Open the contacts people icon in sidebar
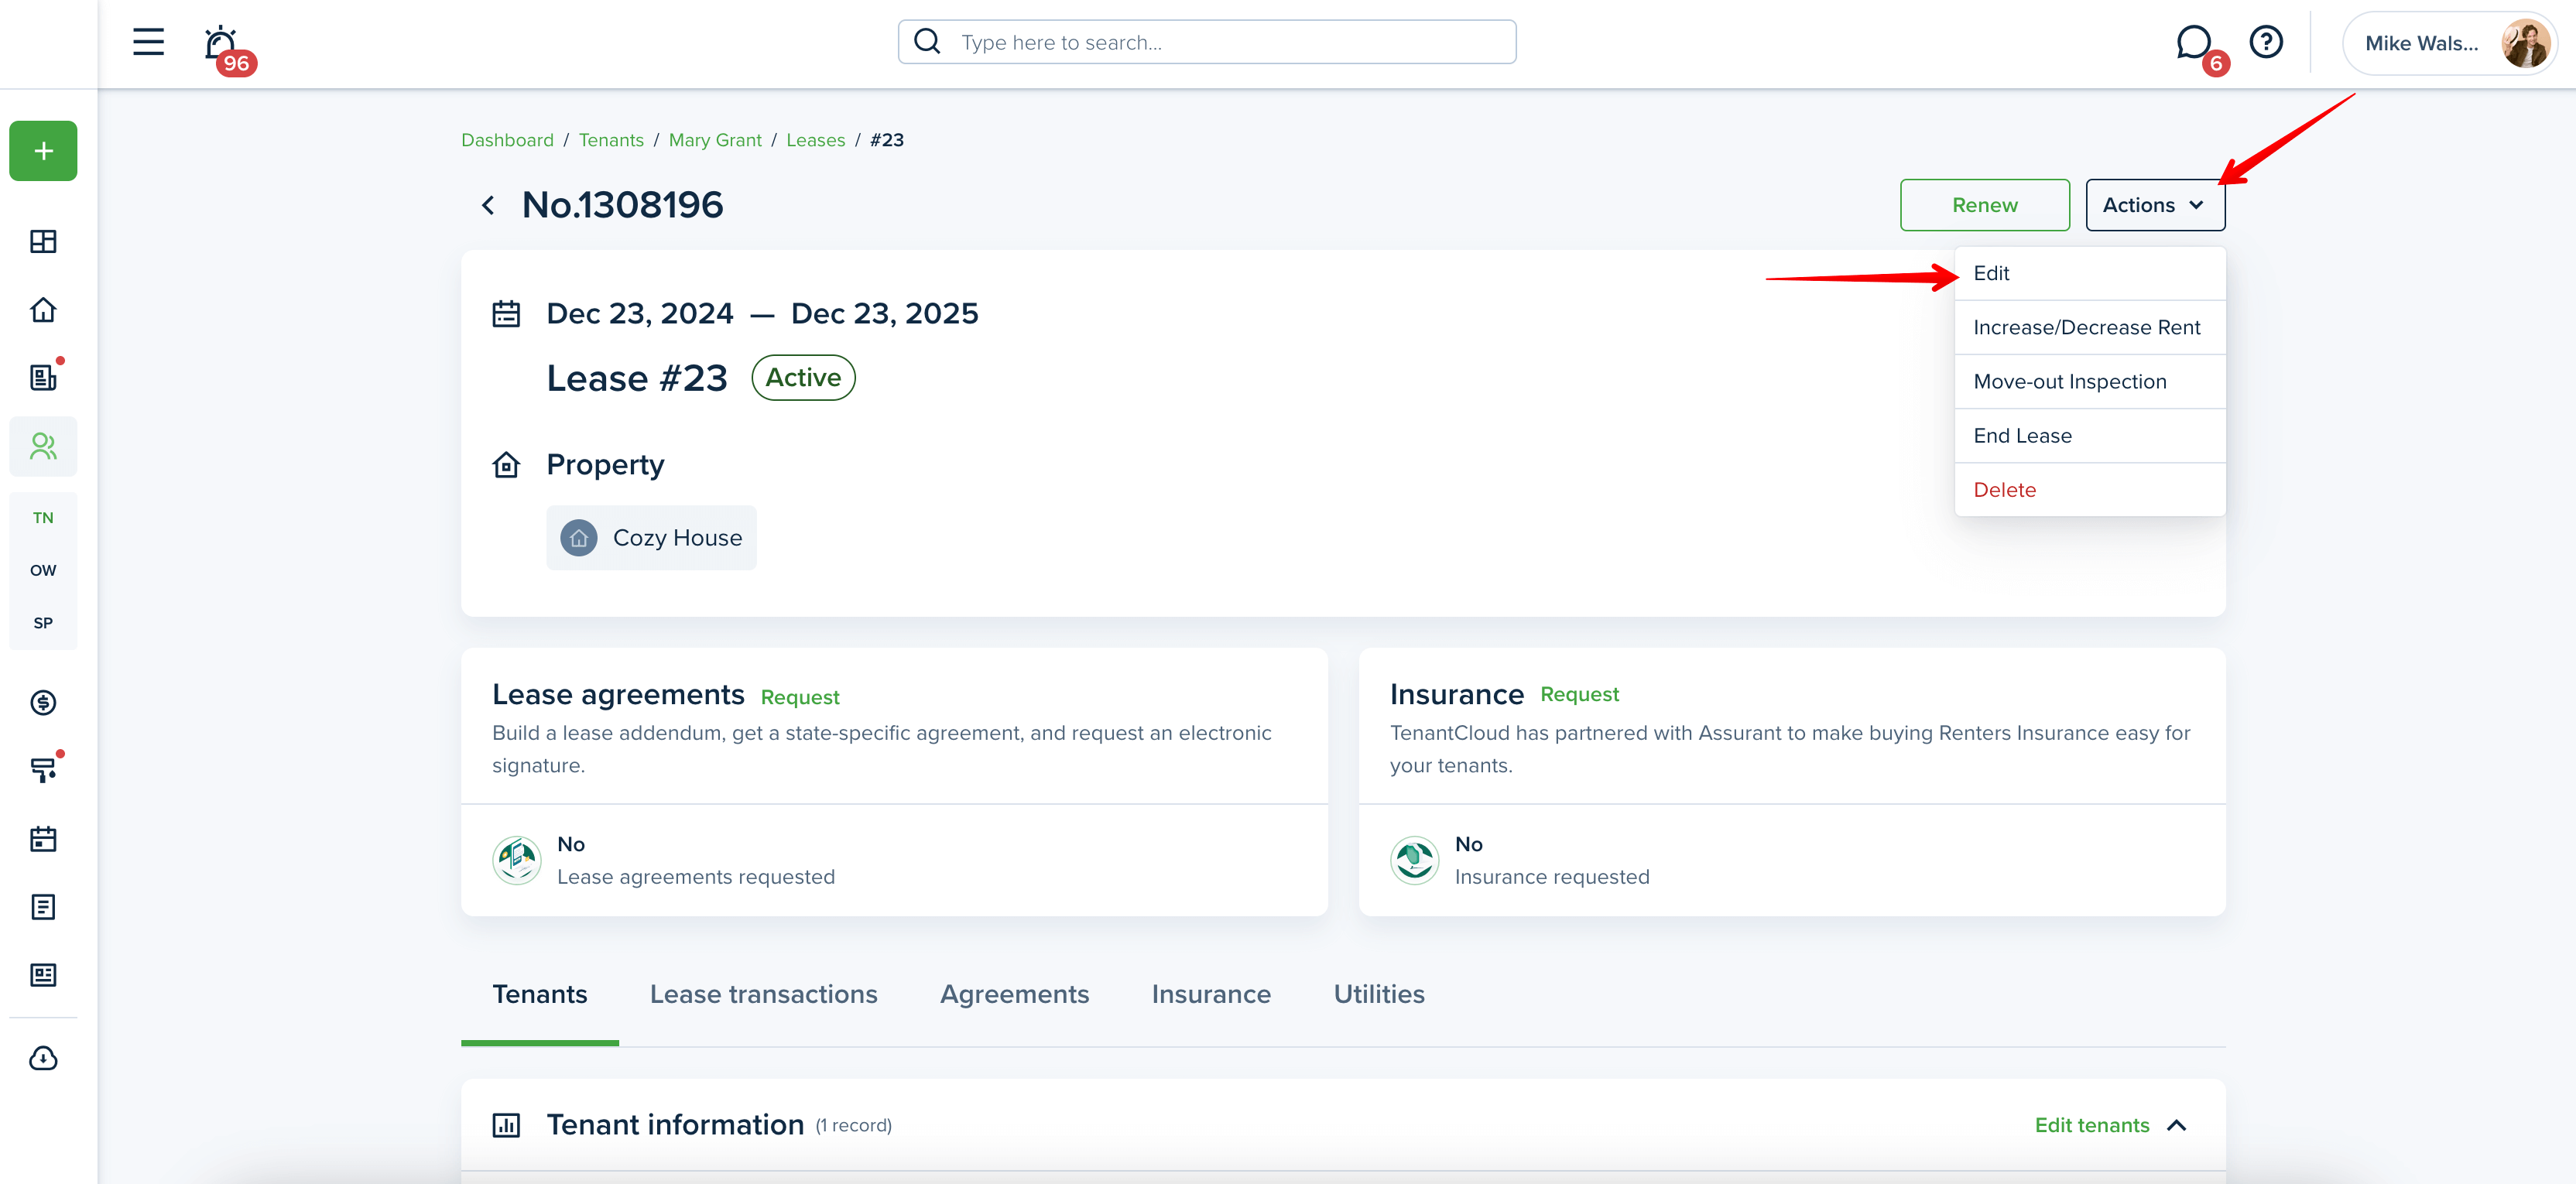 point(43,446)
